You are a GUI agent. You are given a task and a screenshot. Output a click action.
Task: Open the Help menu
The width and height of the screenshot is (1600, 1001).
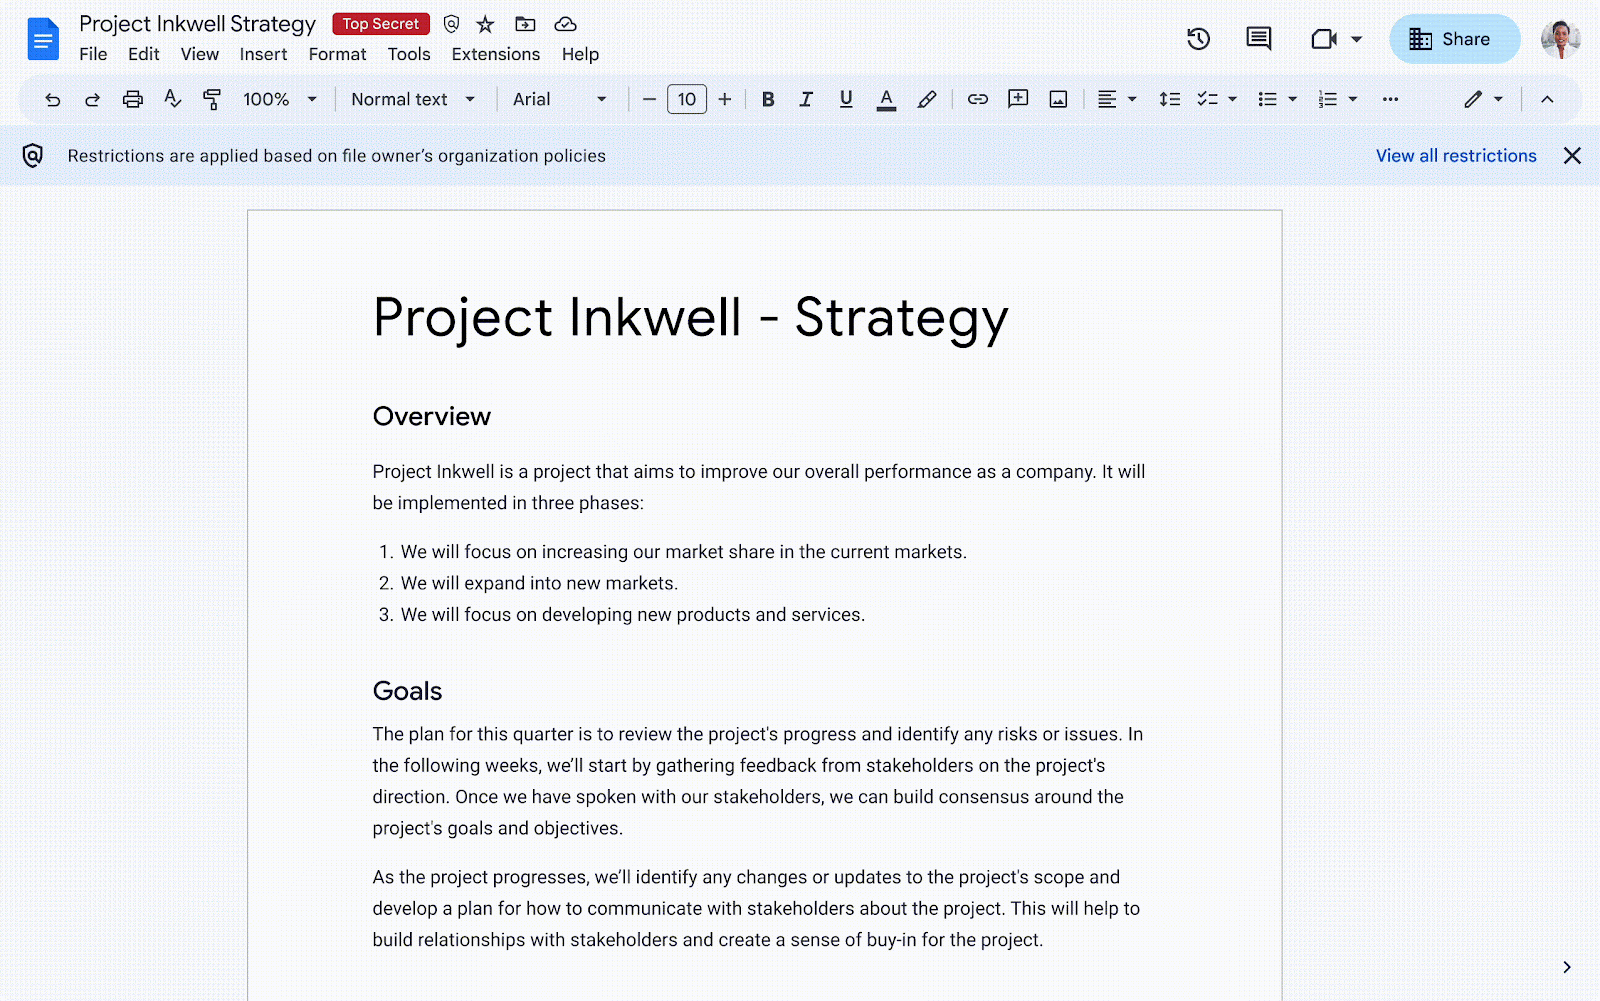point(580,54)
